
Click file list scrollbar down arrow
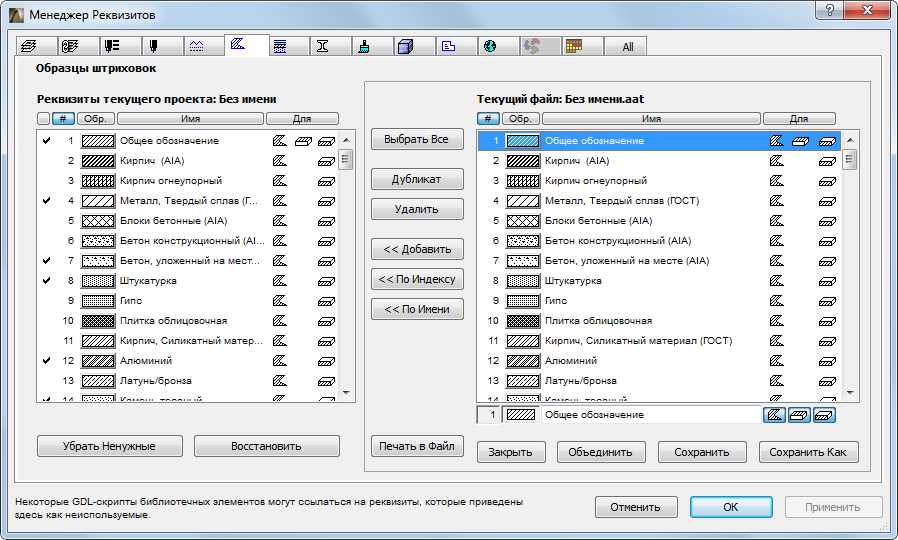tap(850, 393)
